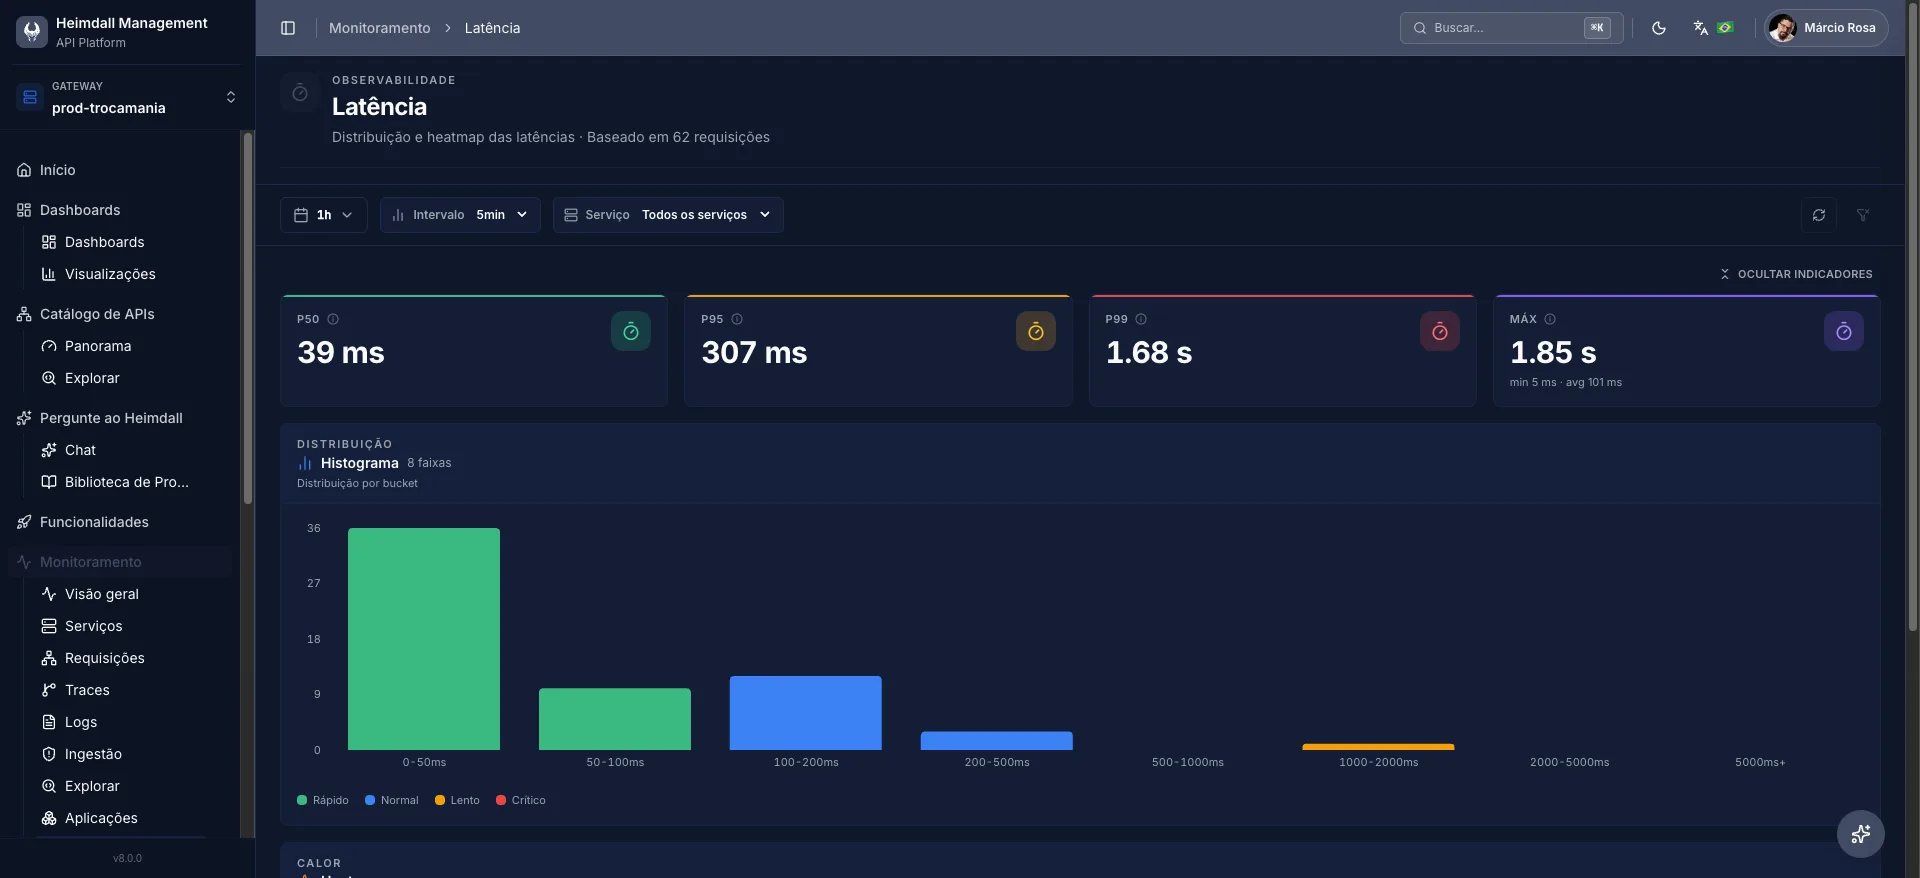Collapse the Catálogo de APIs section
The image size is (1920, 878).
tap(120, 314)
